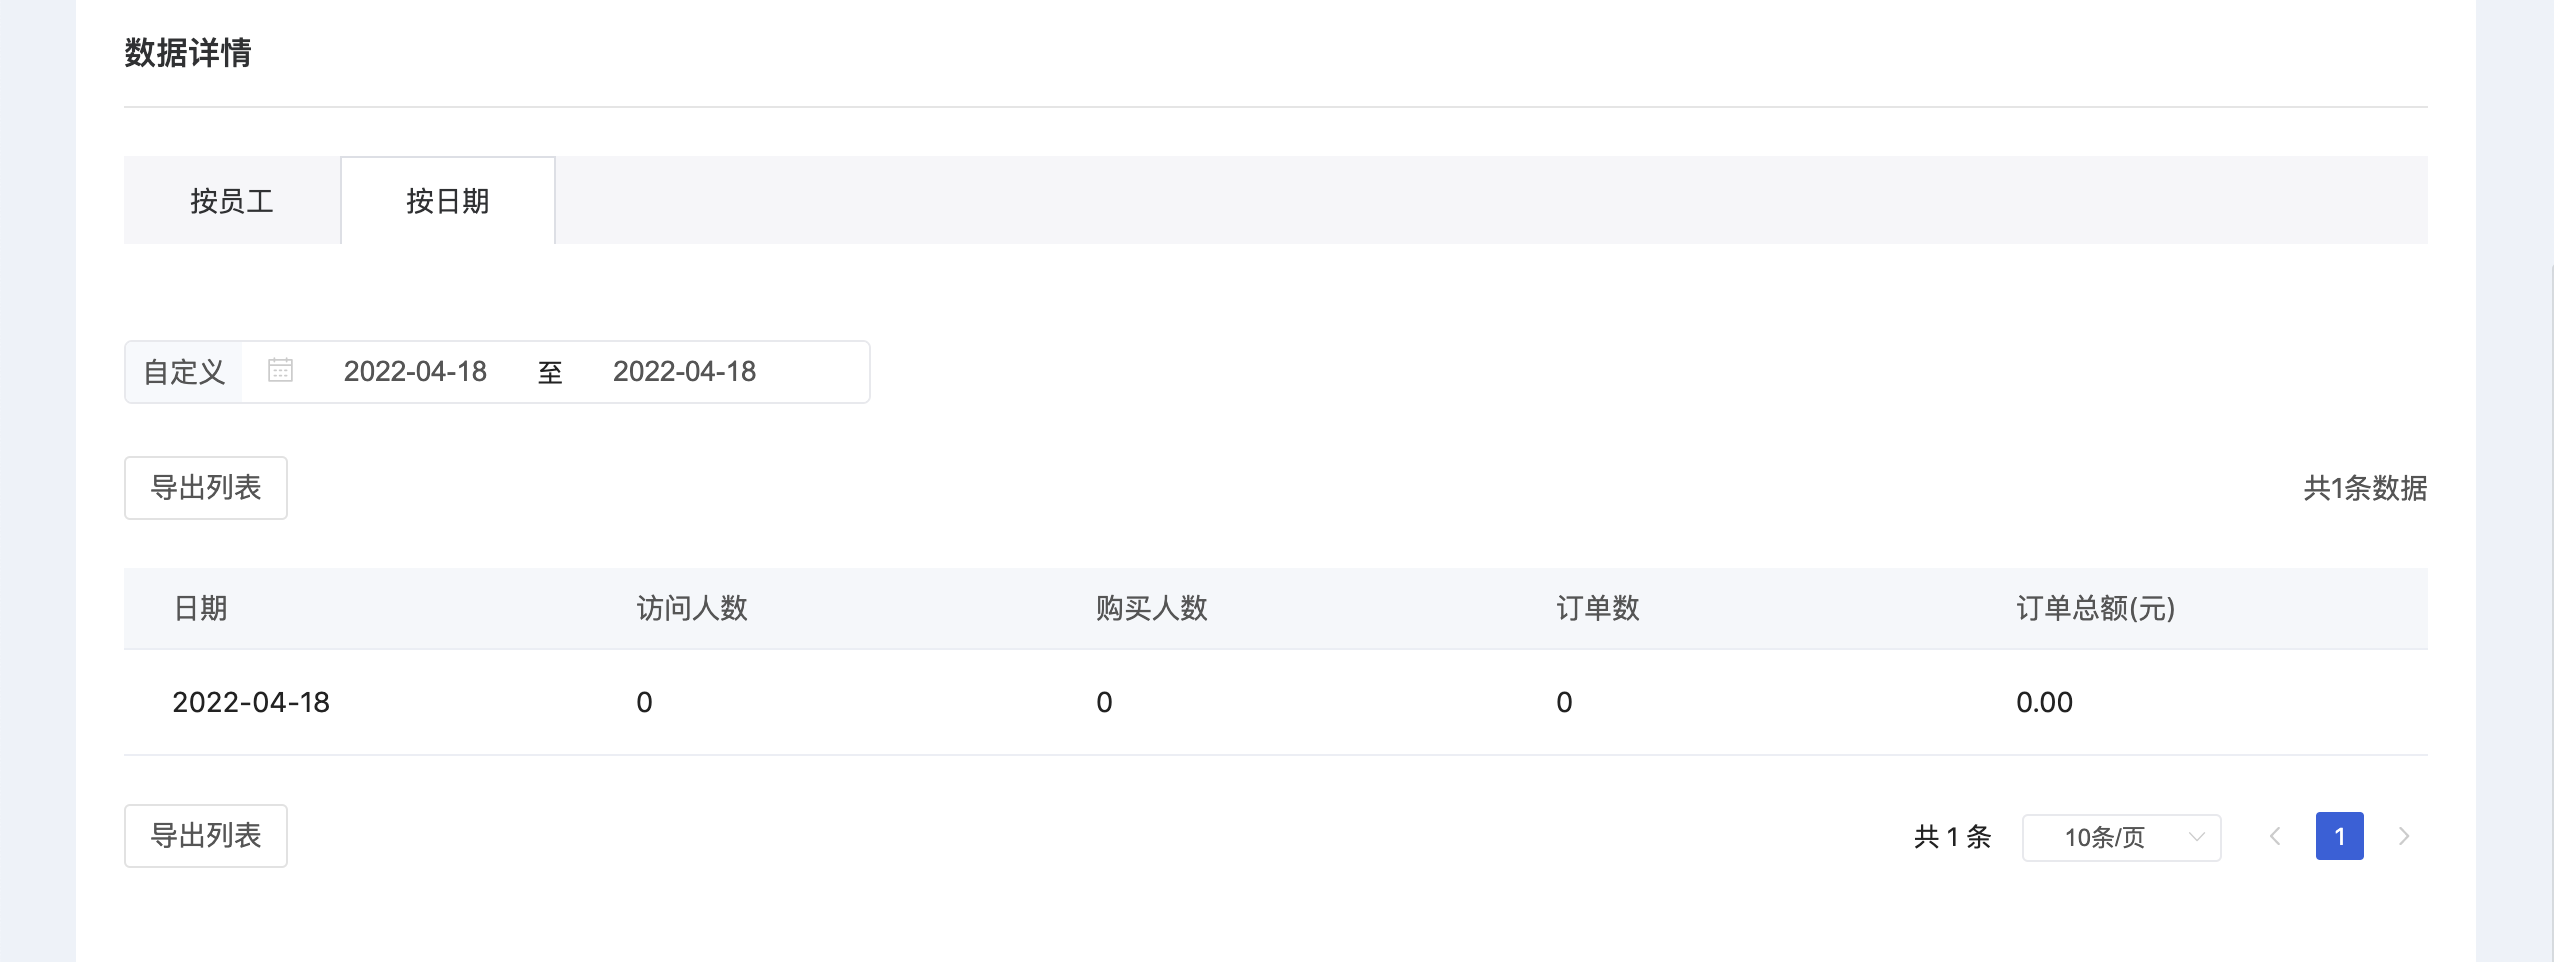2554x962 pixels.
Task: Click the calendar icon in date picker
Action: (280, 371)
